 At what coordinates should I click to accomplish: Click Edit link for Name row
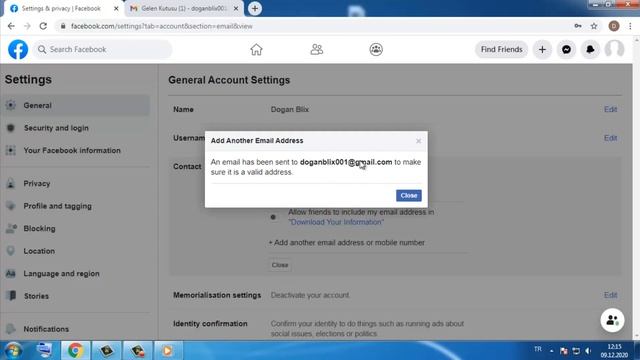(x=610, y=109)
